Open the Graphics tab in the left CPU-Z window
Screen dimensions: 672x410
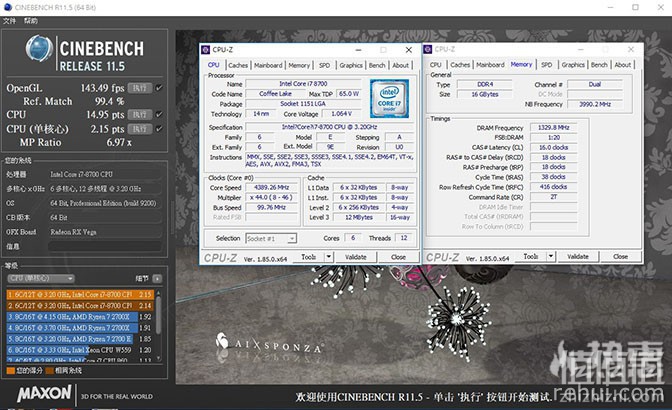click(x=351, y=65)
